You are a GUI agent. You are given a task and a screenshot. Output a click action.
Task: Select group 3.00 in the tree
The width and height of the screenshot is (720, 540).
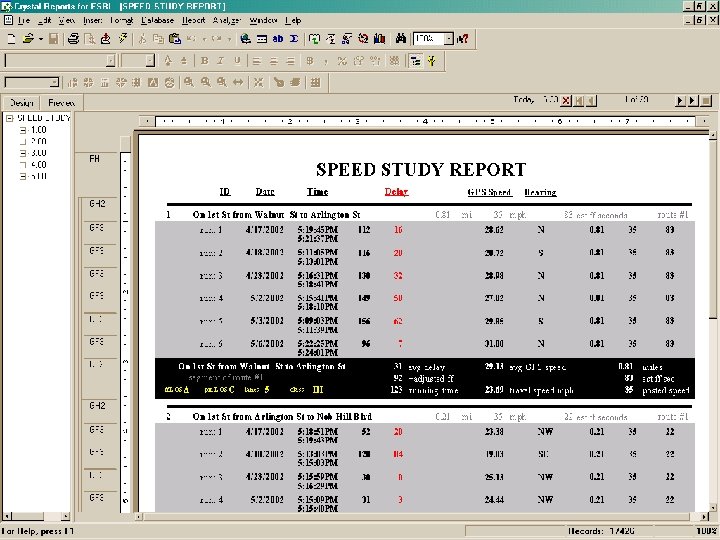point(37,153)
